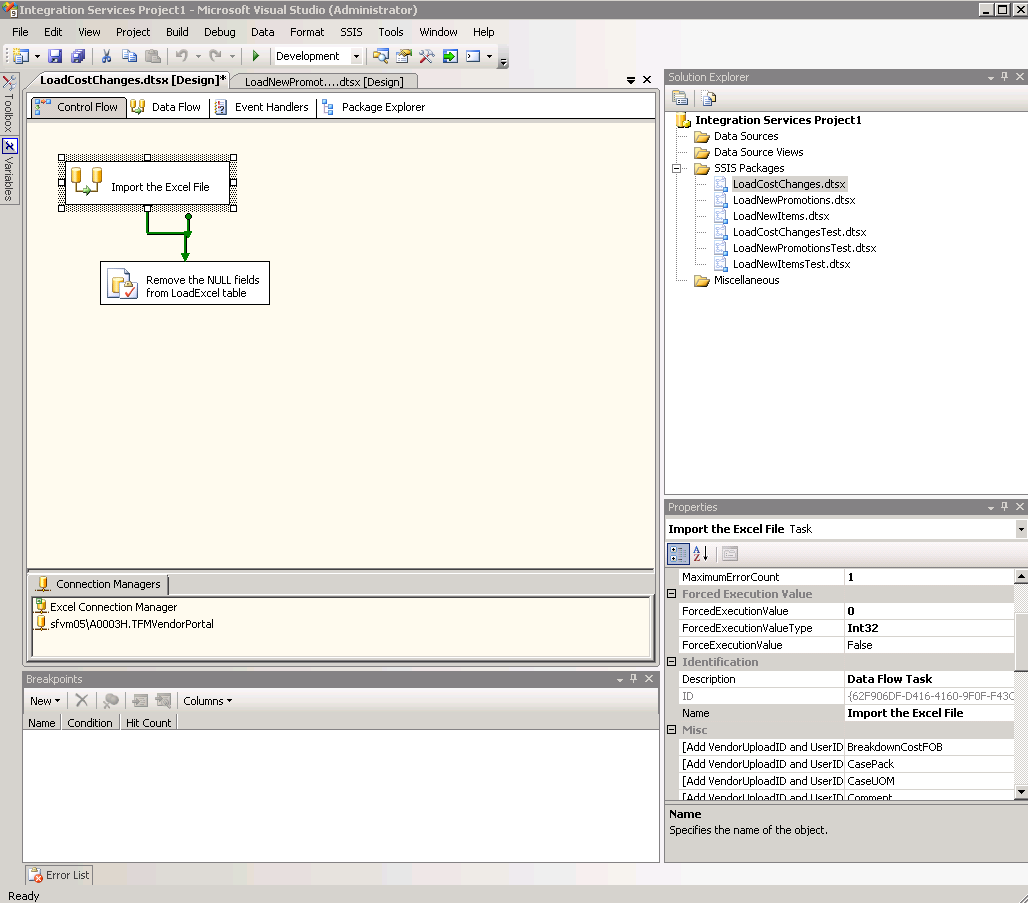Viewport: 1028px width, 903px height.
Task: Select the Categorized view icon in Properties panel
Action: tap(678, 554)
